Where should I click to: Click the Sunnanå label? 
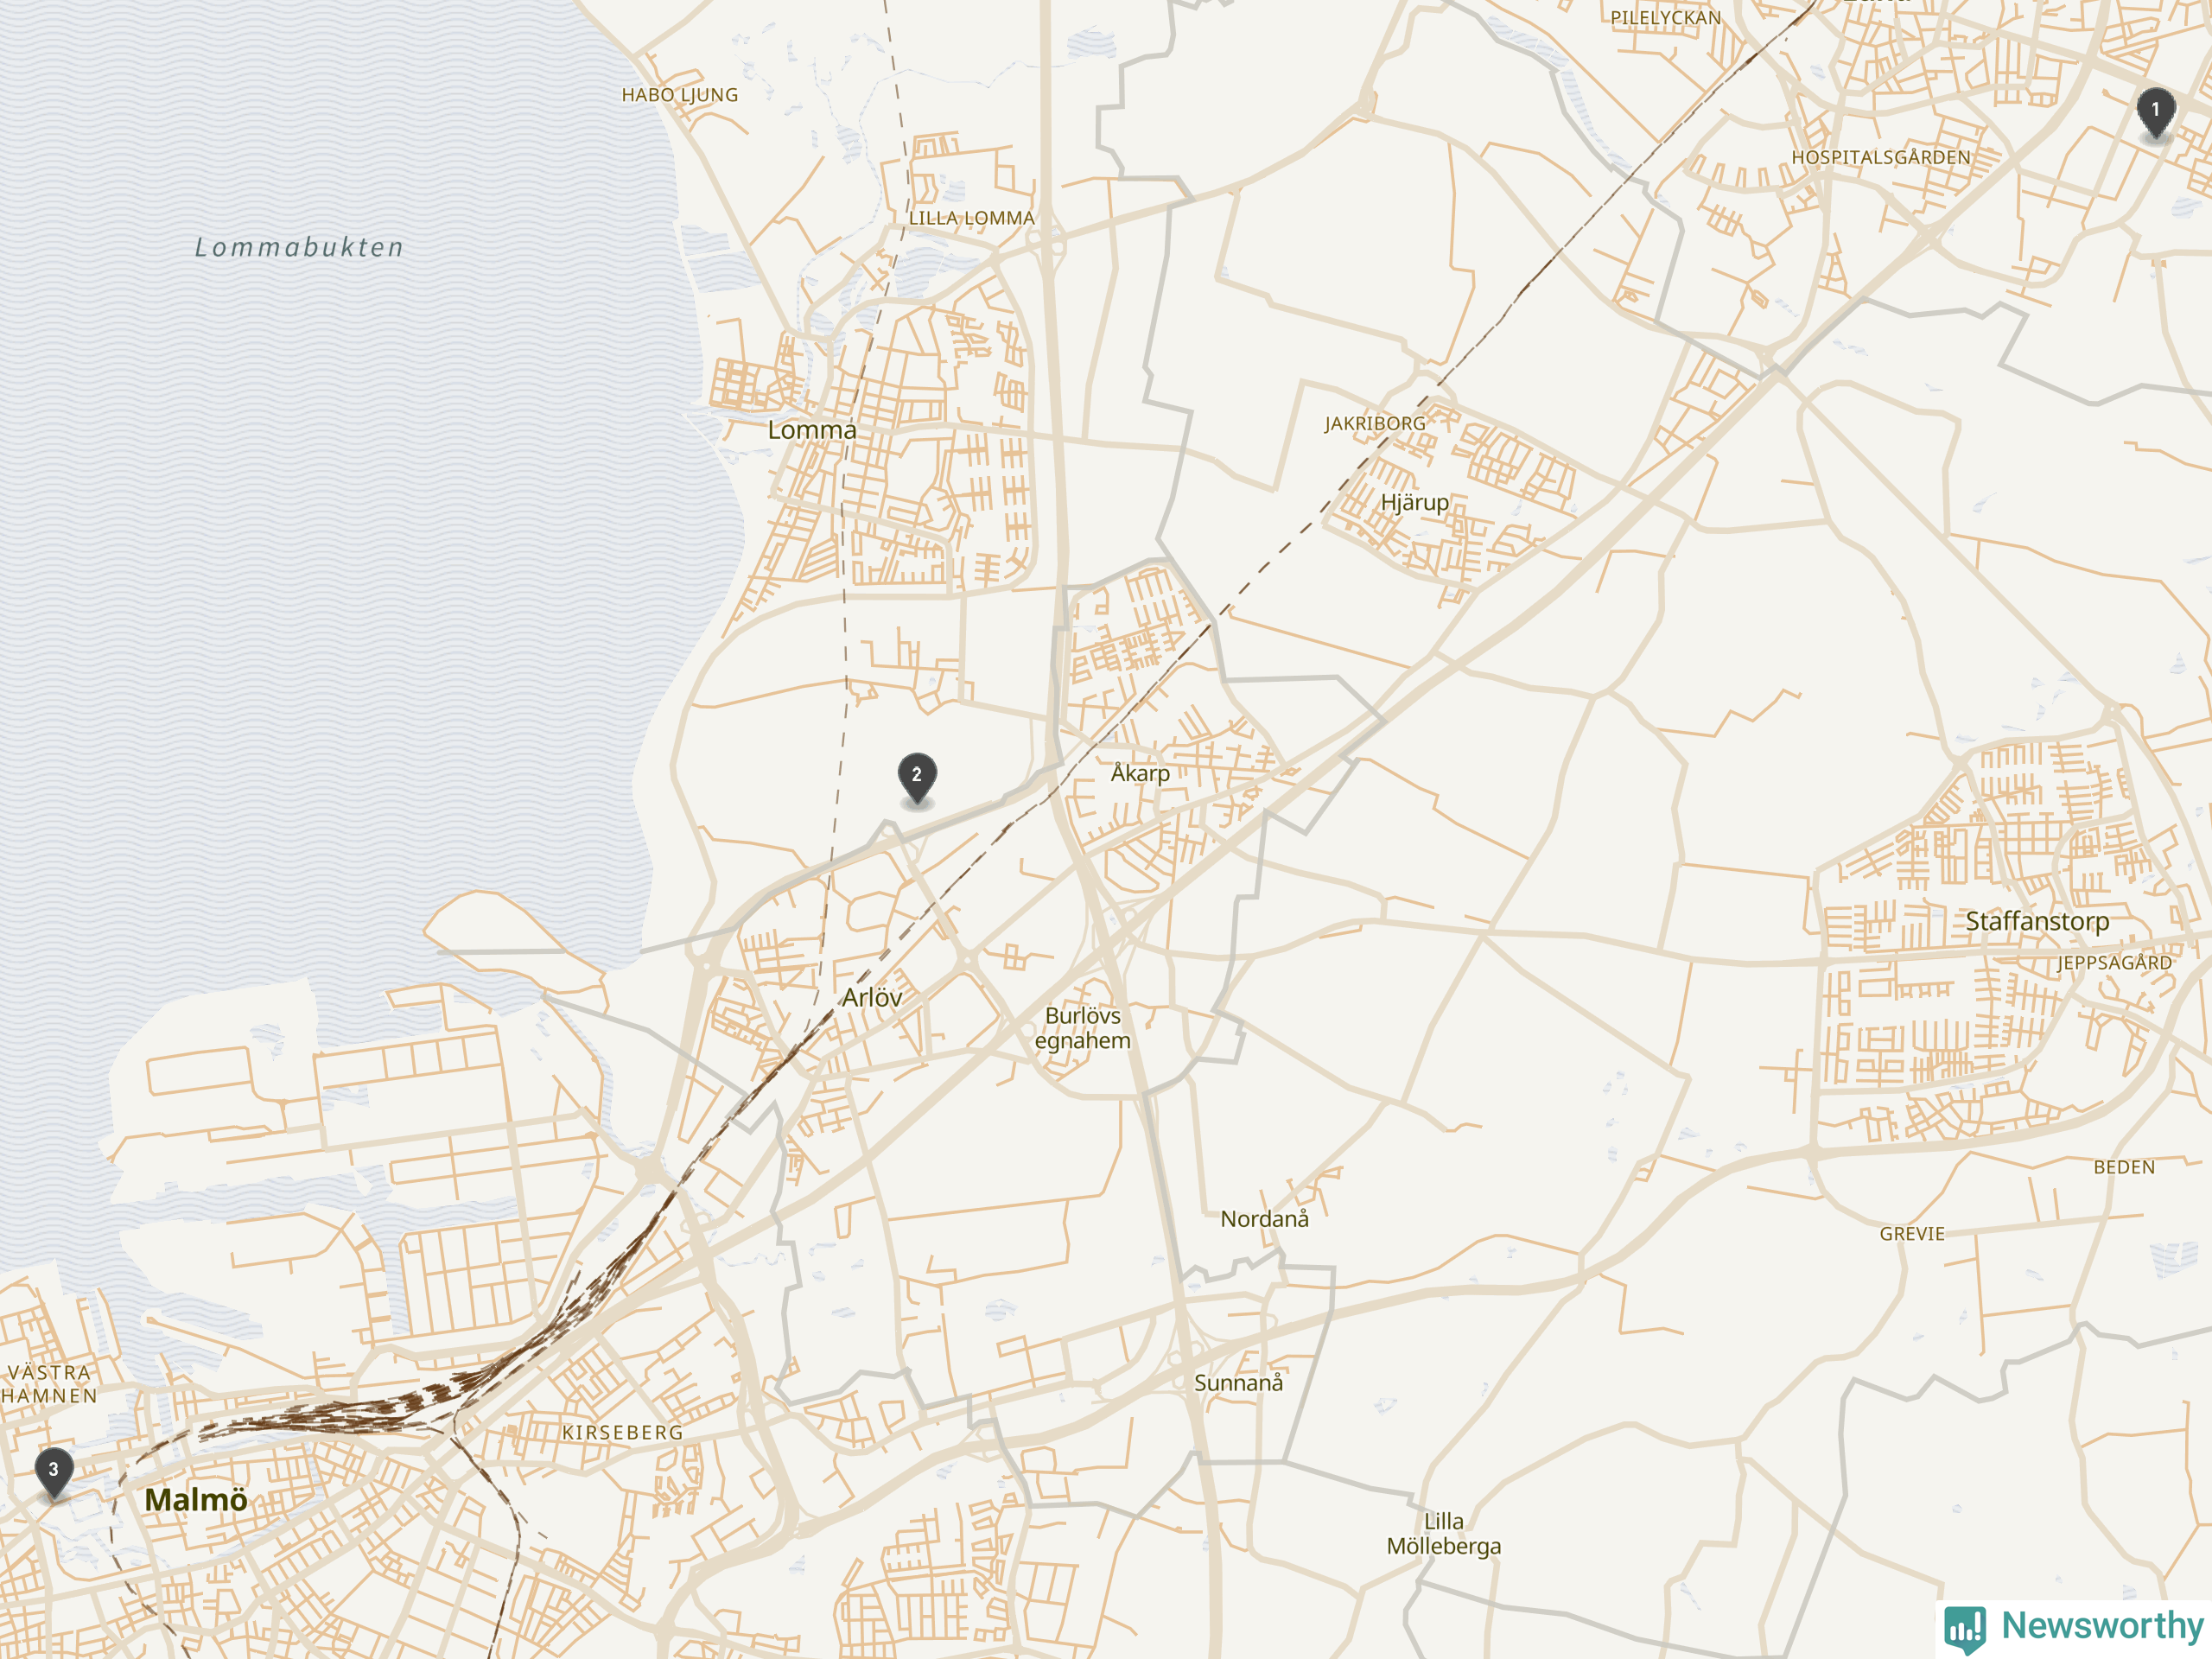tap(1238, 1383)
